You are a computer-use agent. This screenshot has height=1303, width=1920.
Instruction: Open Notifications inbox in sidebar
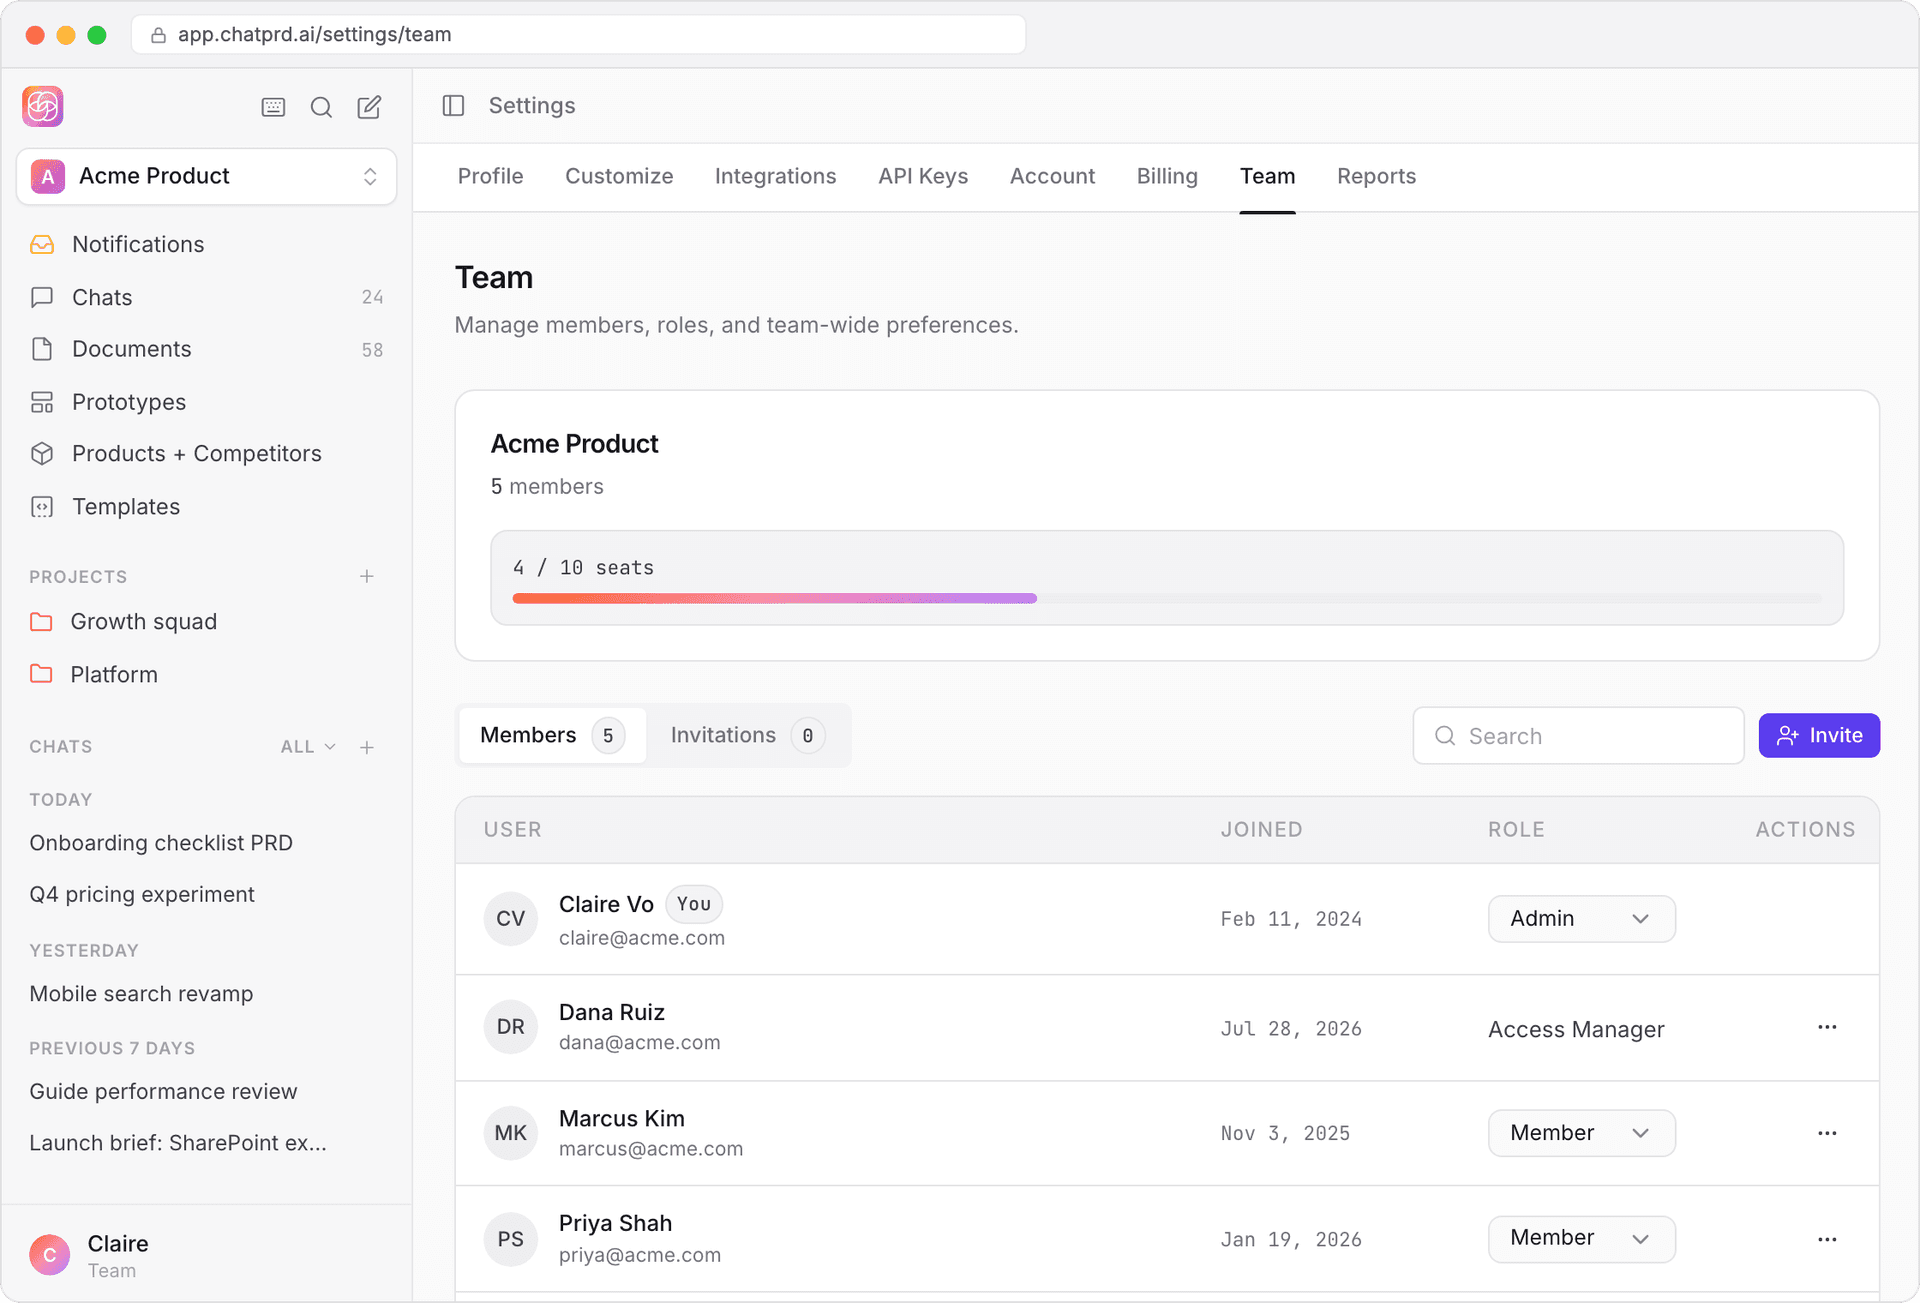tap(206, 244)
